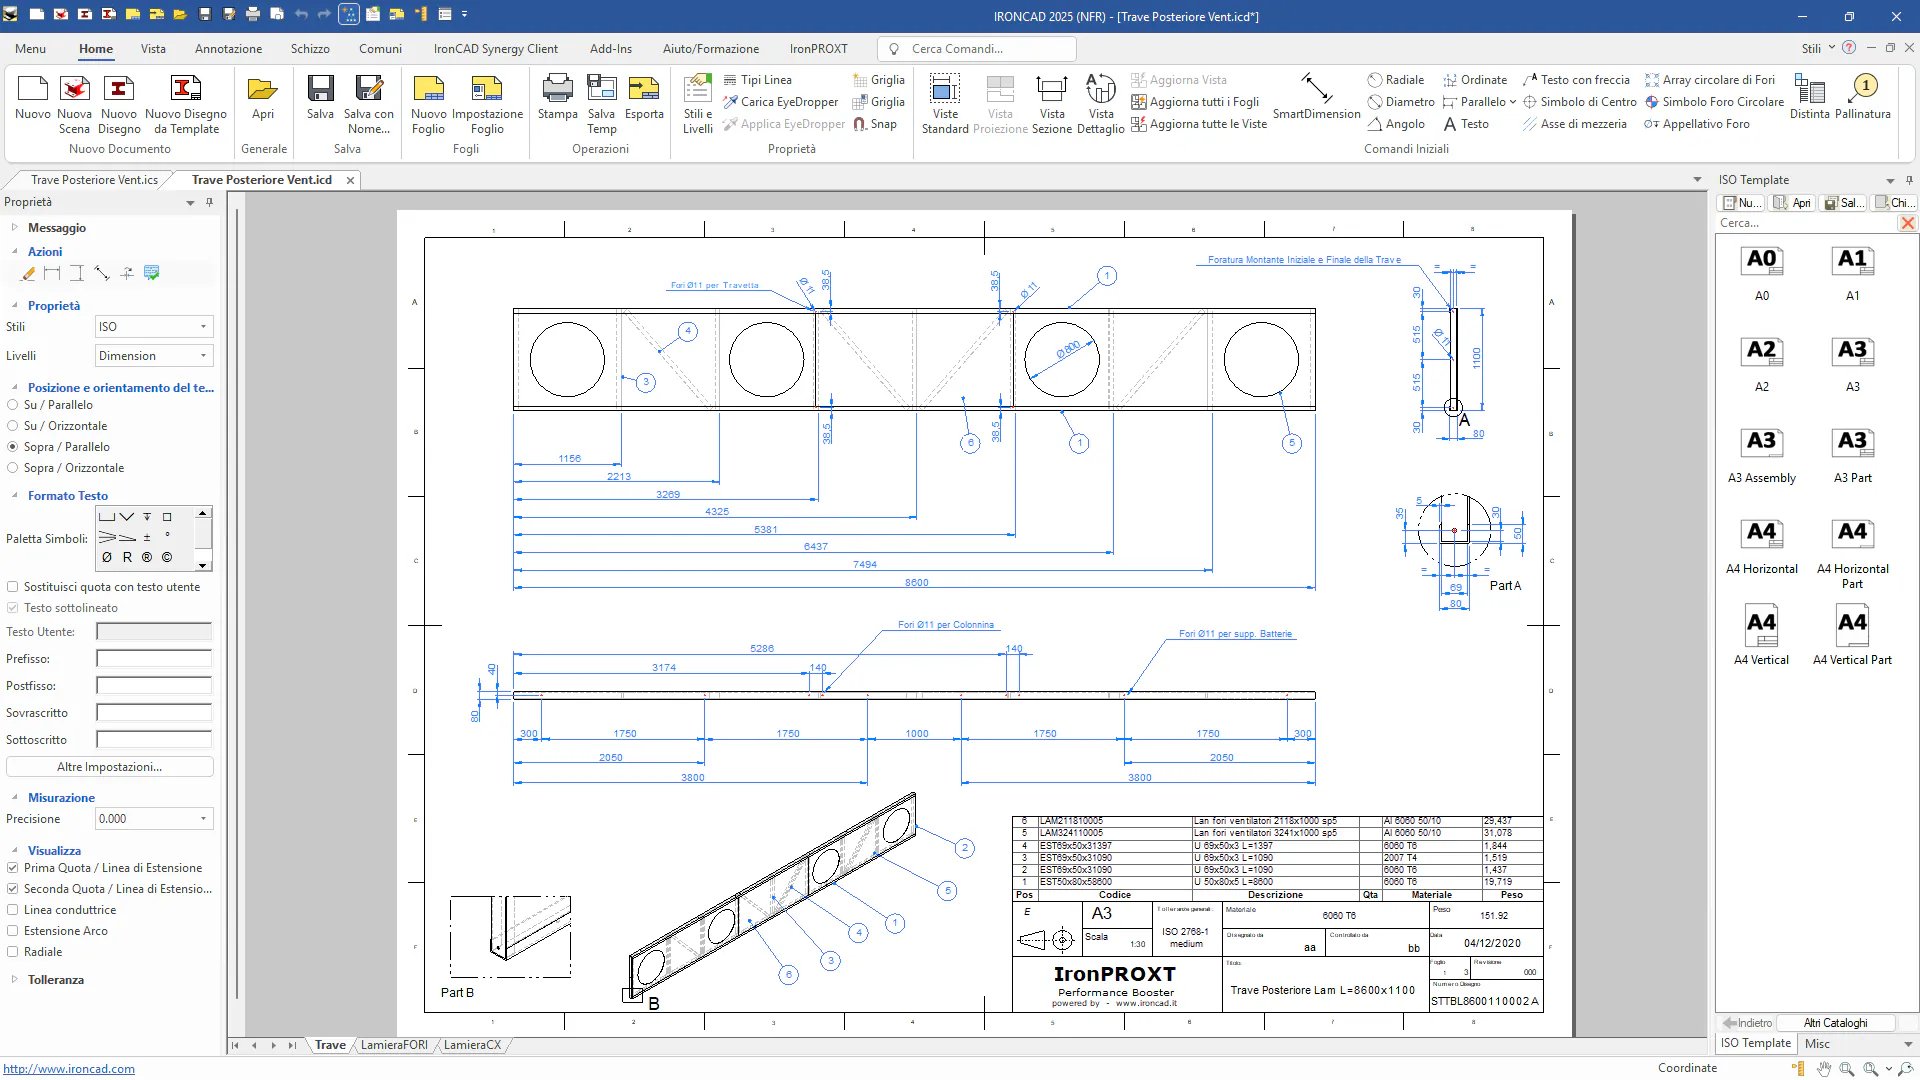Screen dimensions: 1920x1080
Task: Click Simbolo di Centro tool
Action: coord(1579,102)
